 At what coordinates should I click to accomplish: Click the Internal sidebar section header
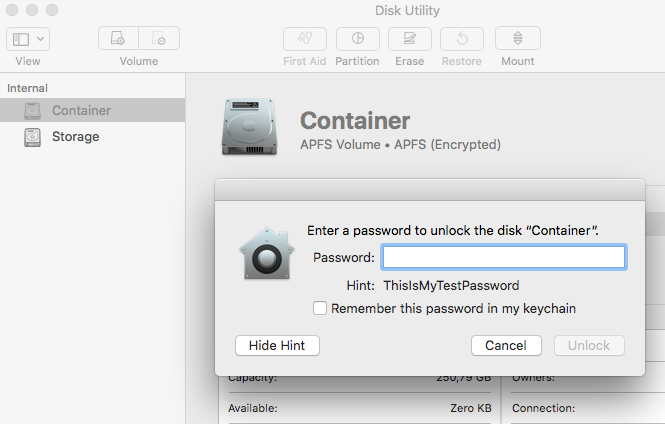[x=27, y=88]
